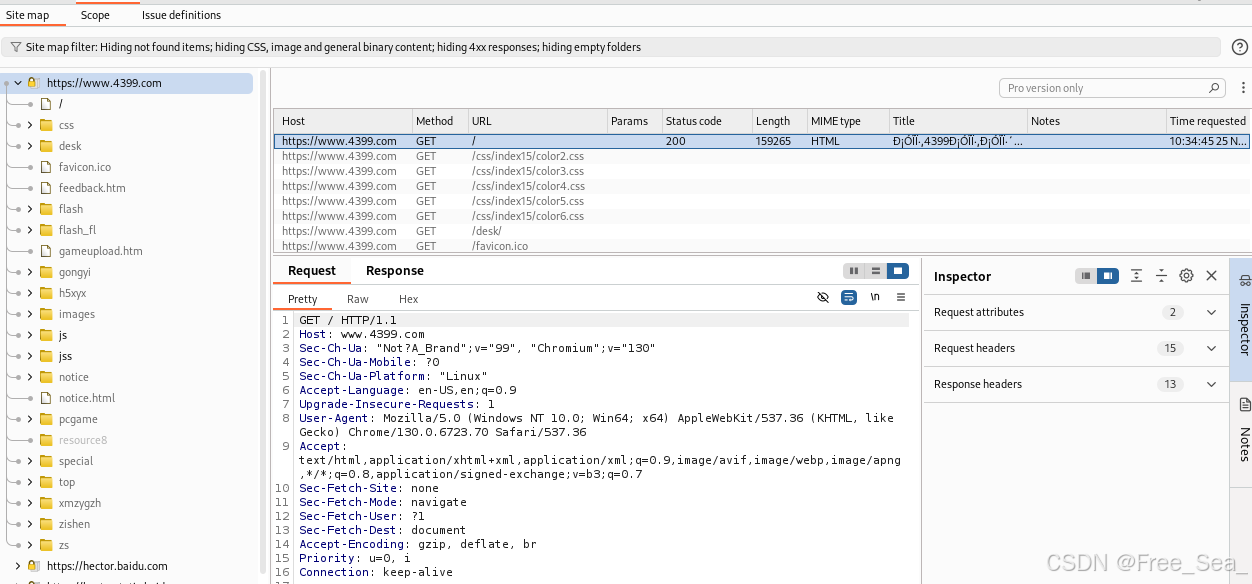Sort table by MIME type column
This screenshot has height=584, width=1252.
pyautogui.click(x=847, y=121)
